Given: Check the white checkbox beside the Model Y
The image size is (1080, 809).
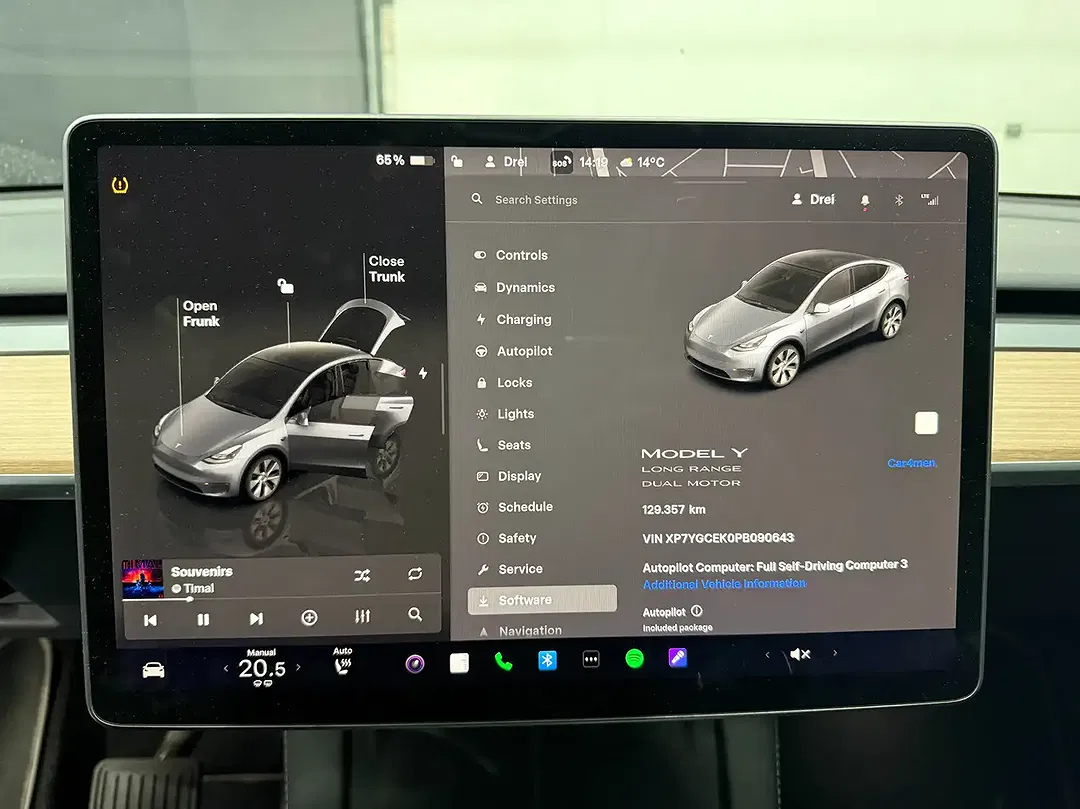Looking at the screenshot, I should 926,423.
